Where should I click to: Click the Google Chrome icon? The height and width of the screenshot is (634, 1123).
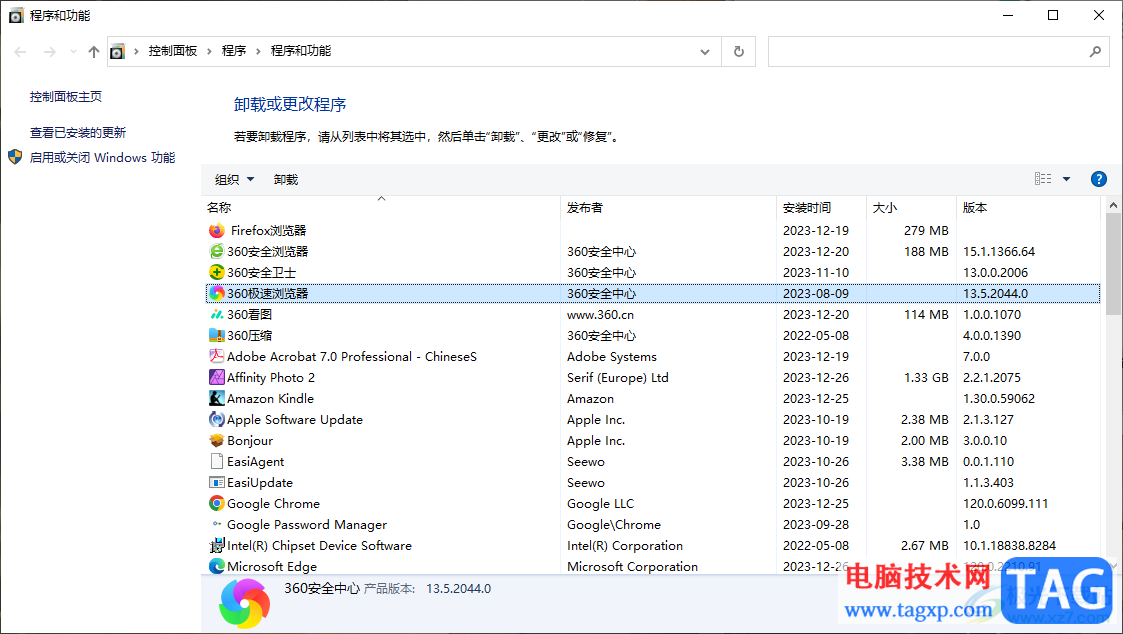tap(216, 504)
